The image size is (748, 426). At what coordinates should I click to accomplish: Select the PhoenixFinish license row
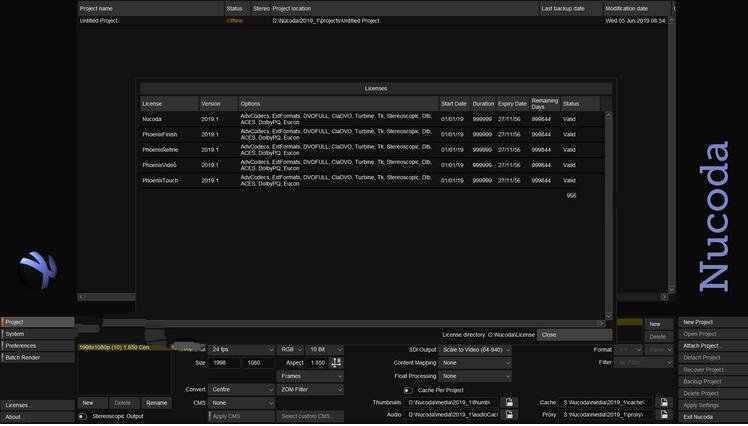[x=372, y=135]
